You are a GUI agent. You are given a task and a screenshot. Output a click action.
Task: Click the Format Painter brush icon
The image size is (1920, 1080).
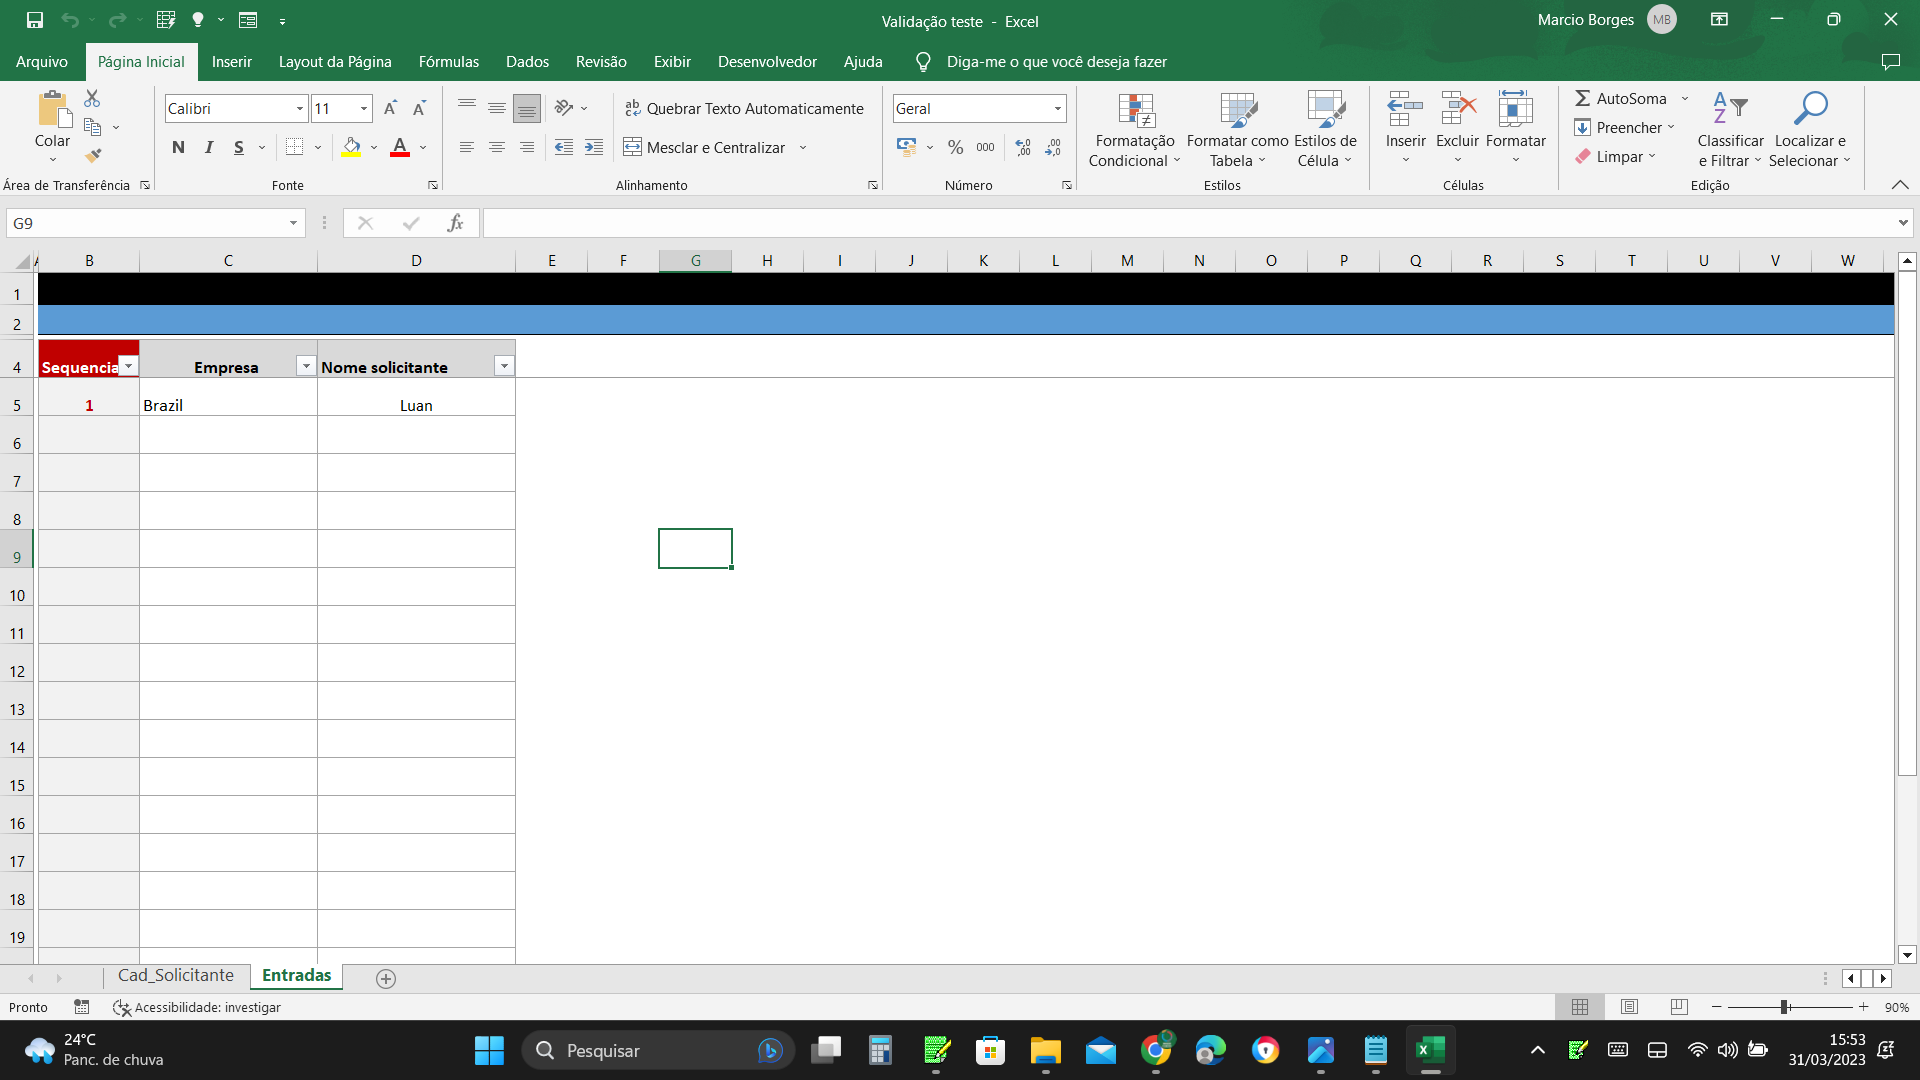pyautogui.click(x=92, y=156)
